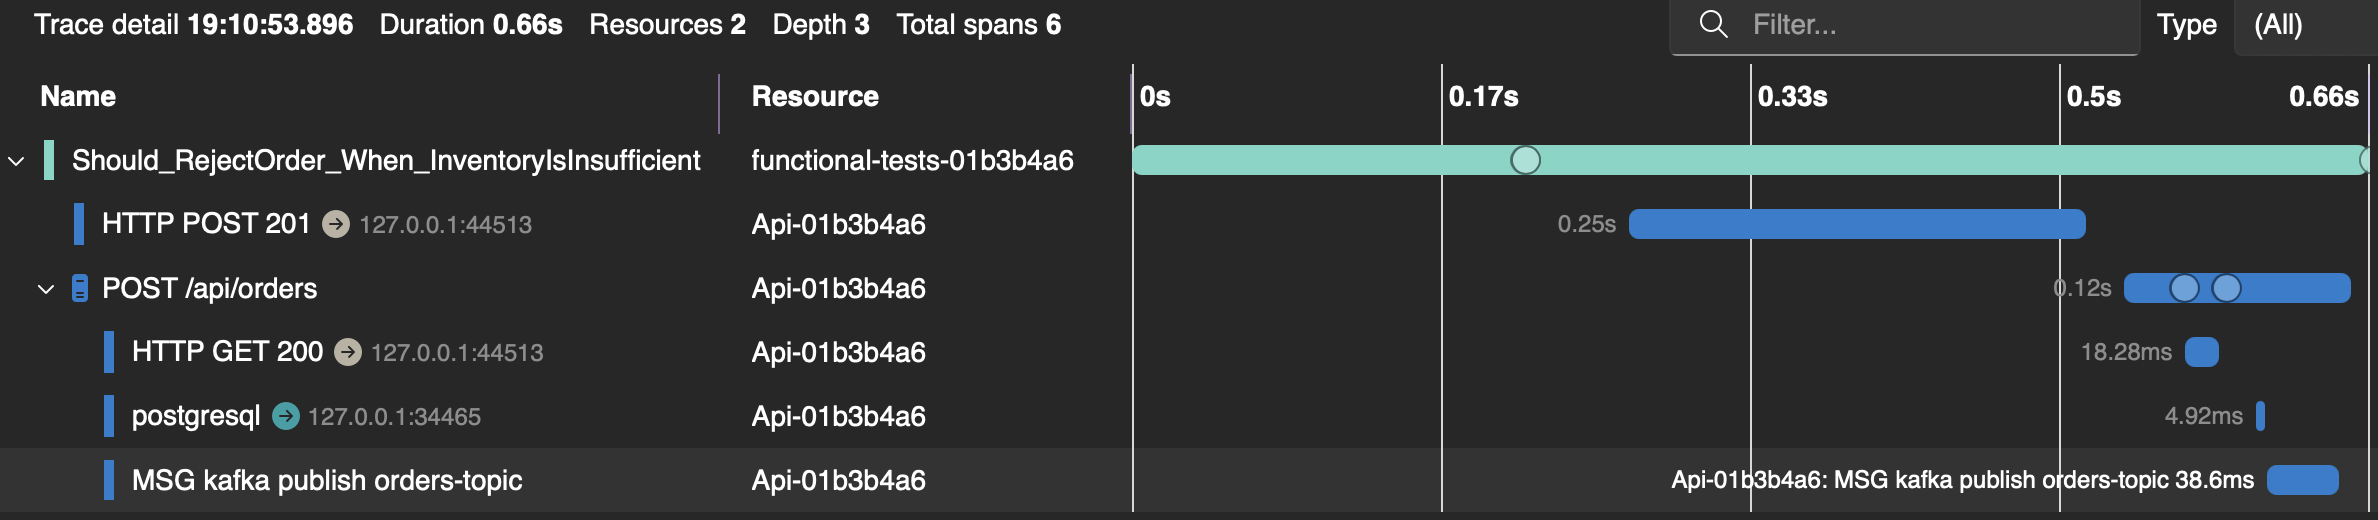Click the event marker on the root span bar
Screen dimensions: 2378x520
point(1525,160)
